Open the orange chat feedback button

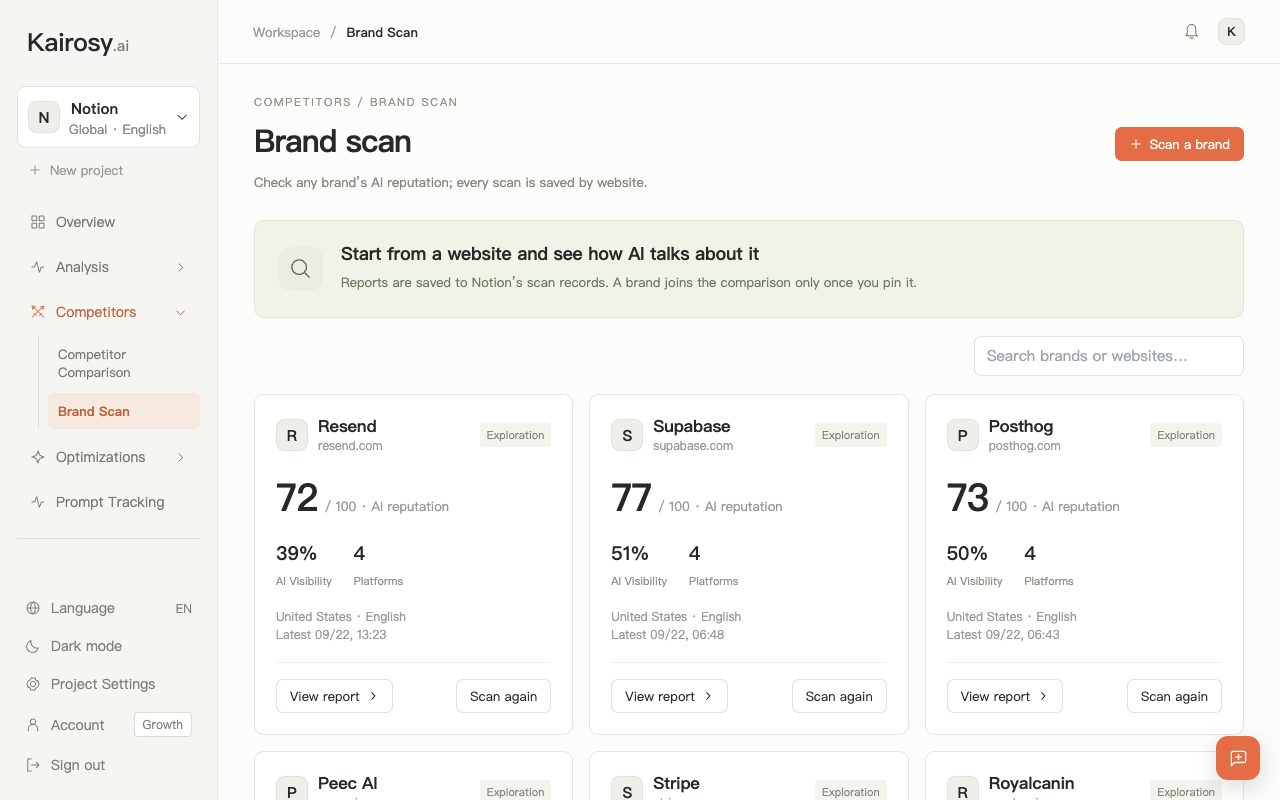[1238, 758]
